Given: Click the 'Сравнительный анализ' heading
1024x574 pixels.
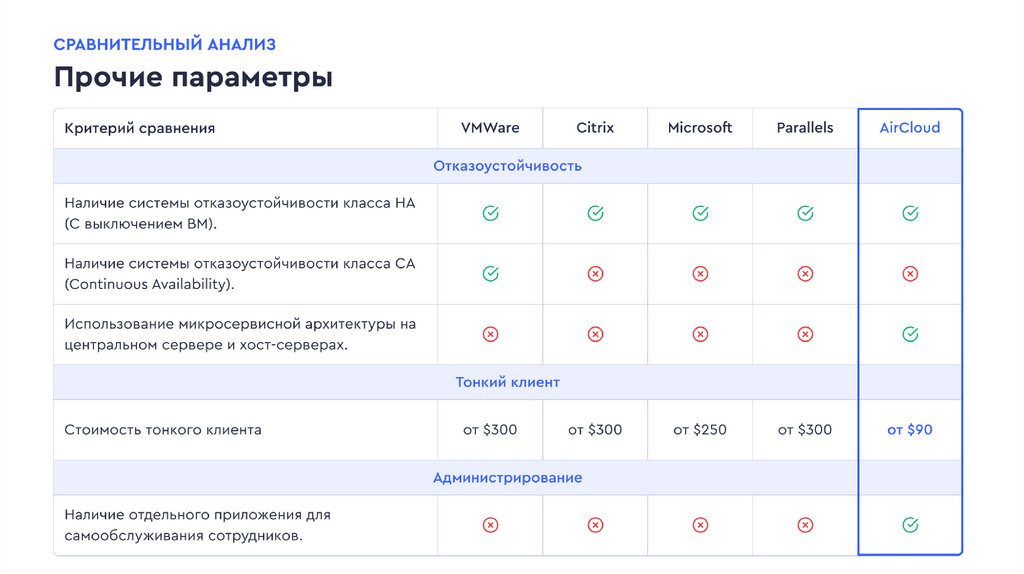Looking at the screenshot, I should (165, 44).
